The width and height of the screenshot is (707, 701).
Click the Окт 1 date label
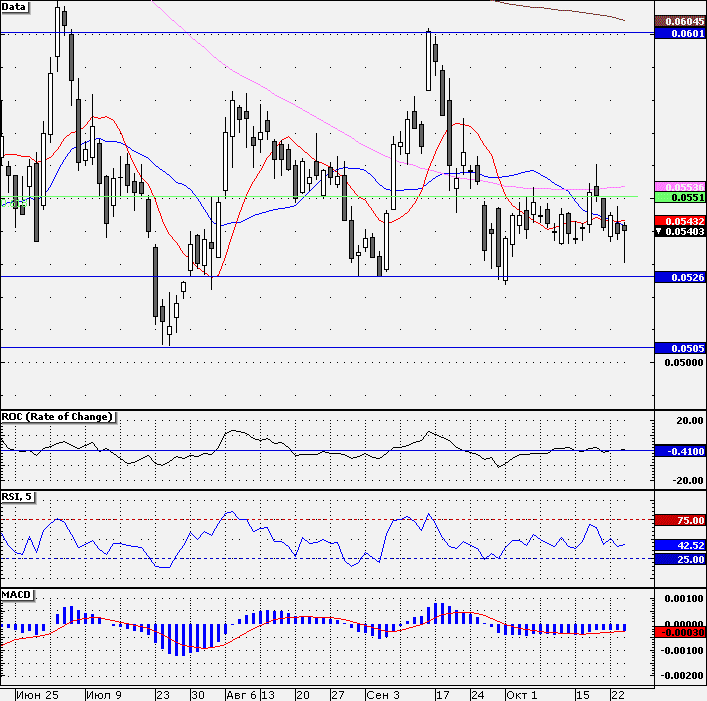522,695
